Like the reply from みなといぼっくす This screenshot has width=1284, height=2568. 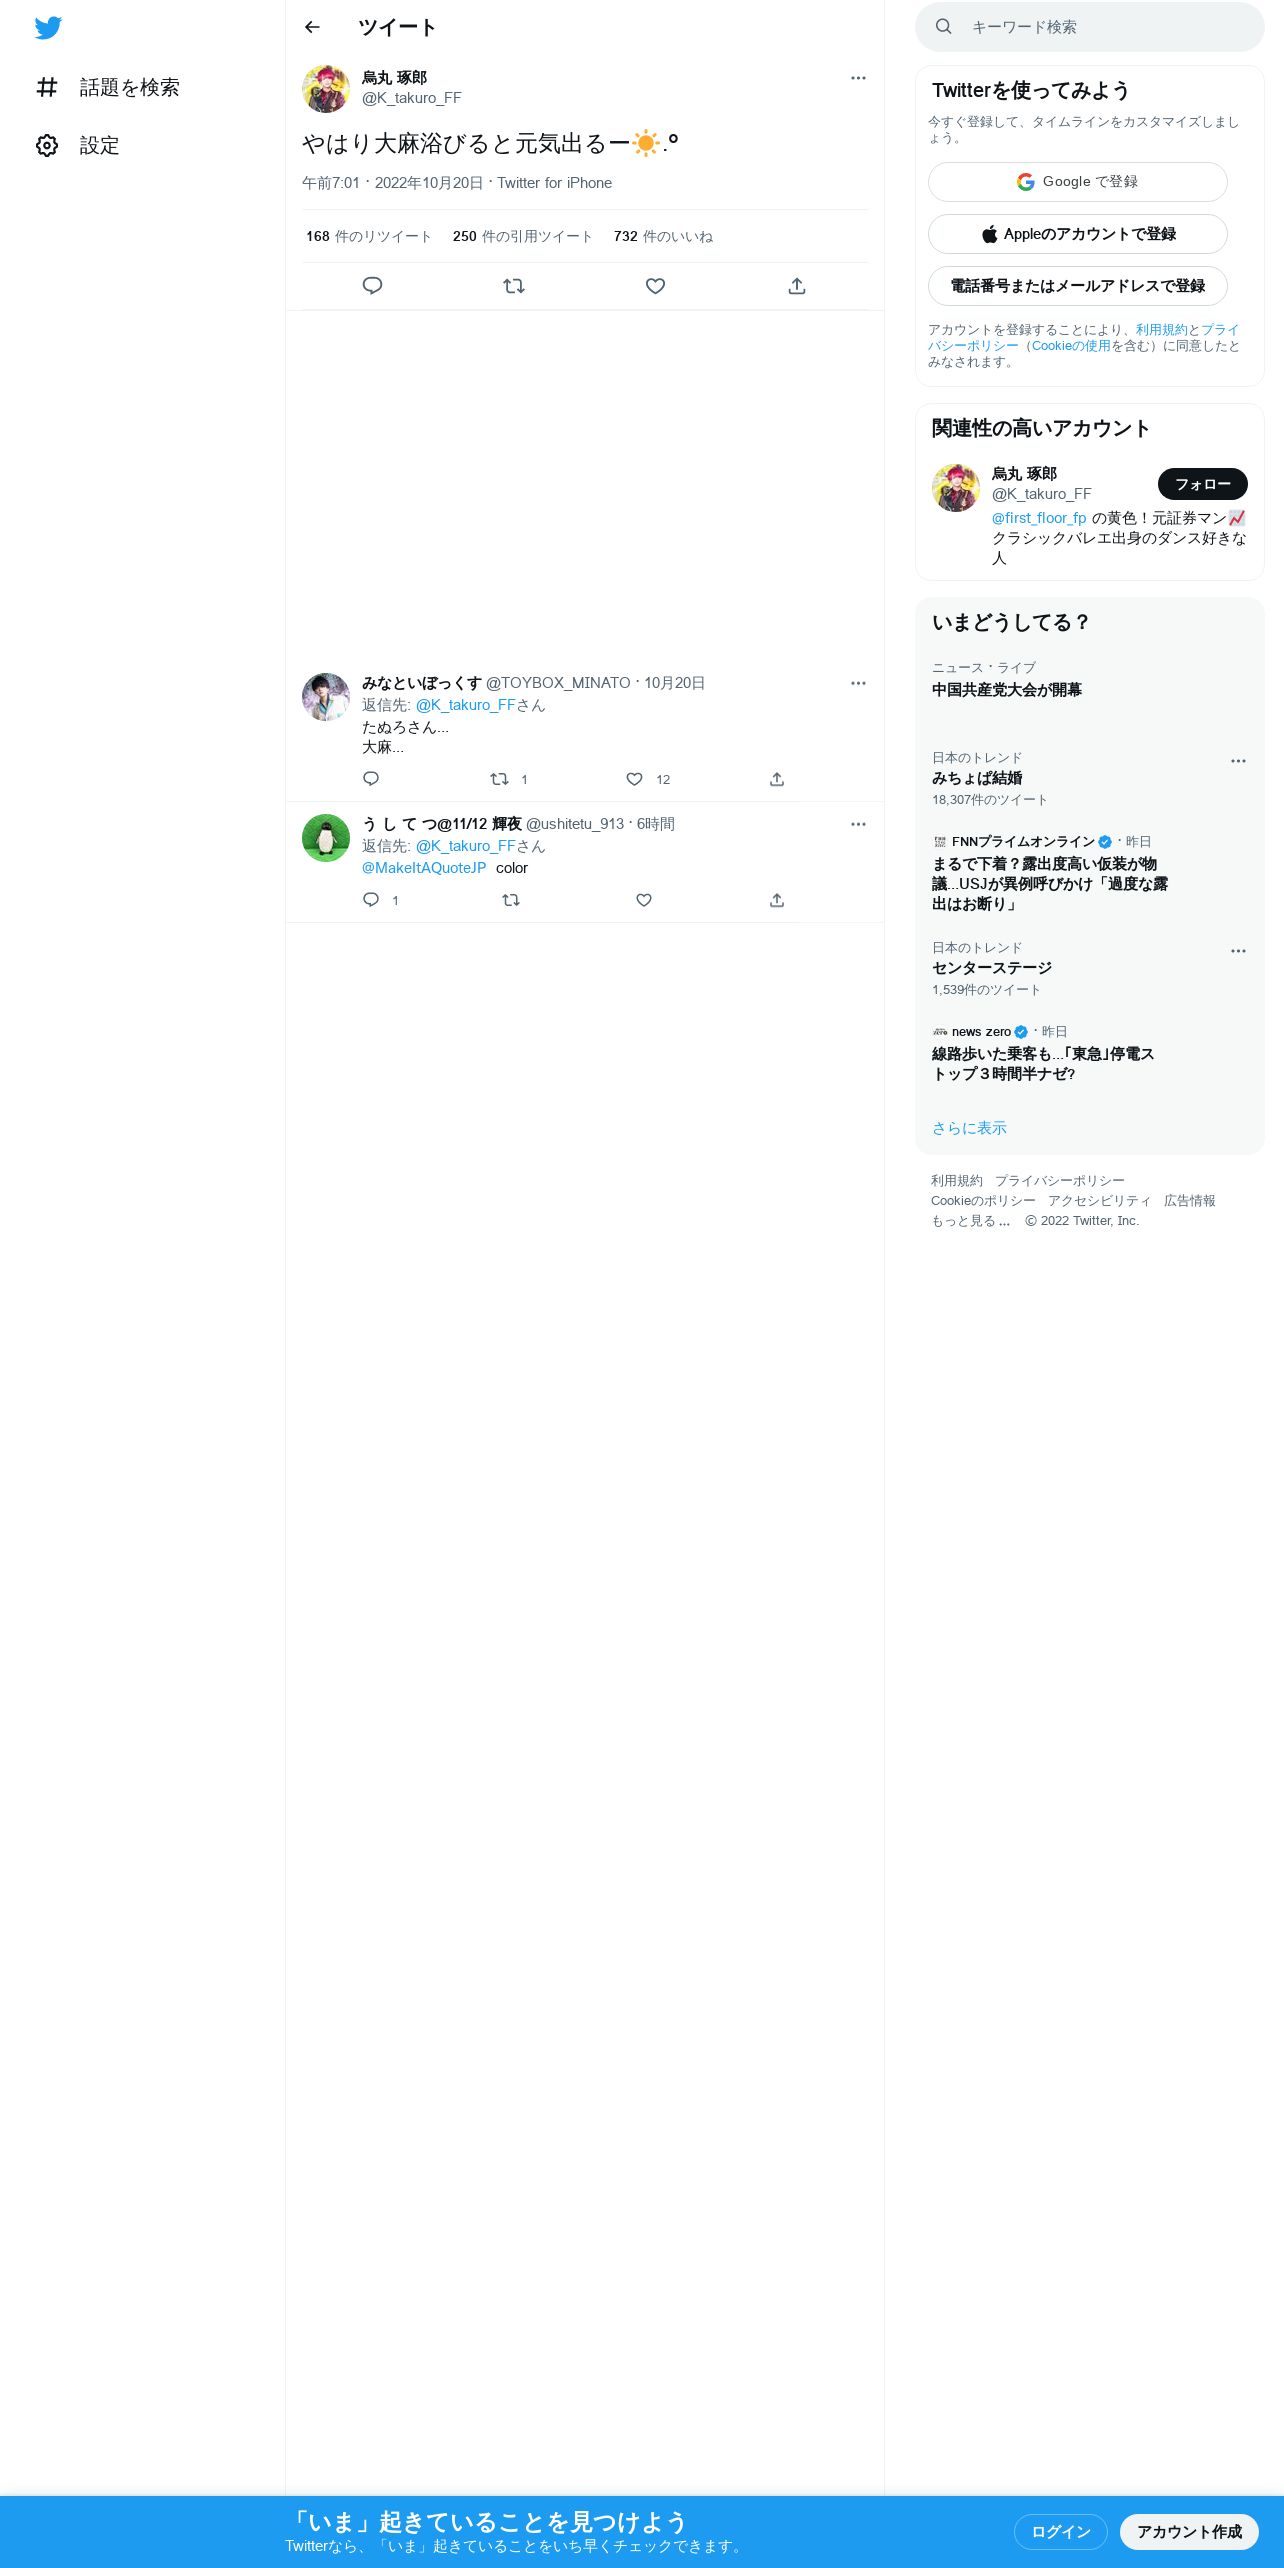pyautogui.click(x=634, y=779)
